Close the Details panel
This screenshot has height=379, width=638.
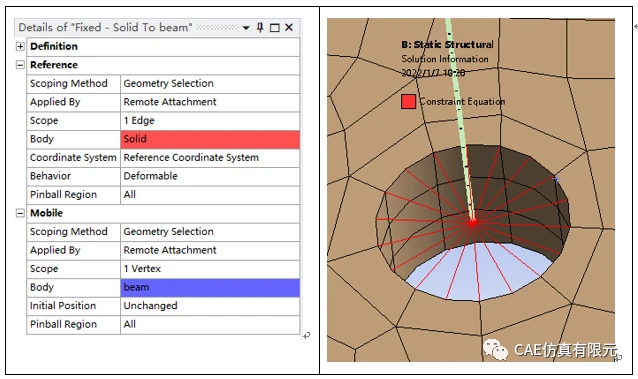click(289, 28)
